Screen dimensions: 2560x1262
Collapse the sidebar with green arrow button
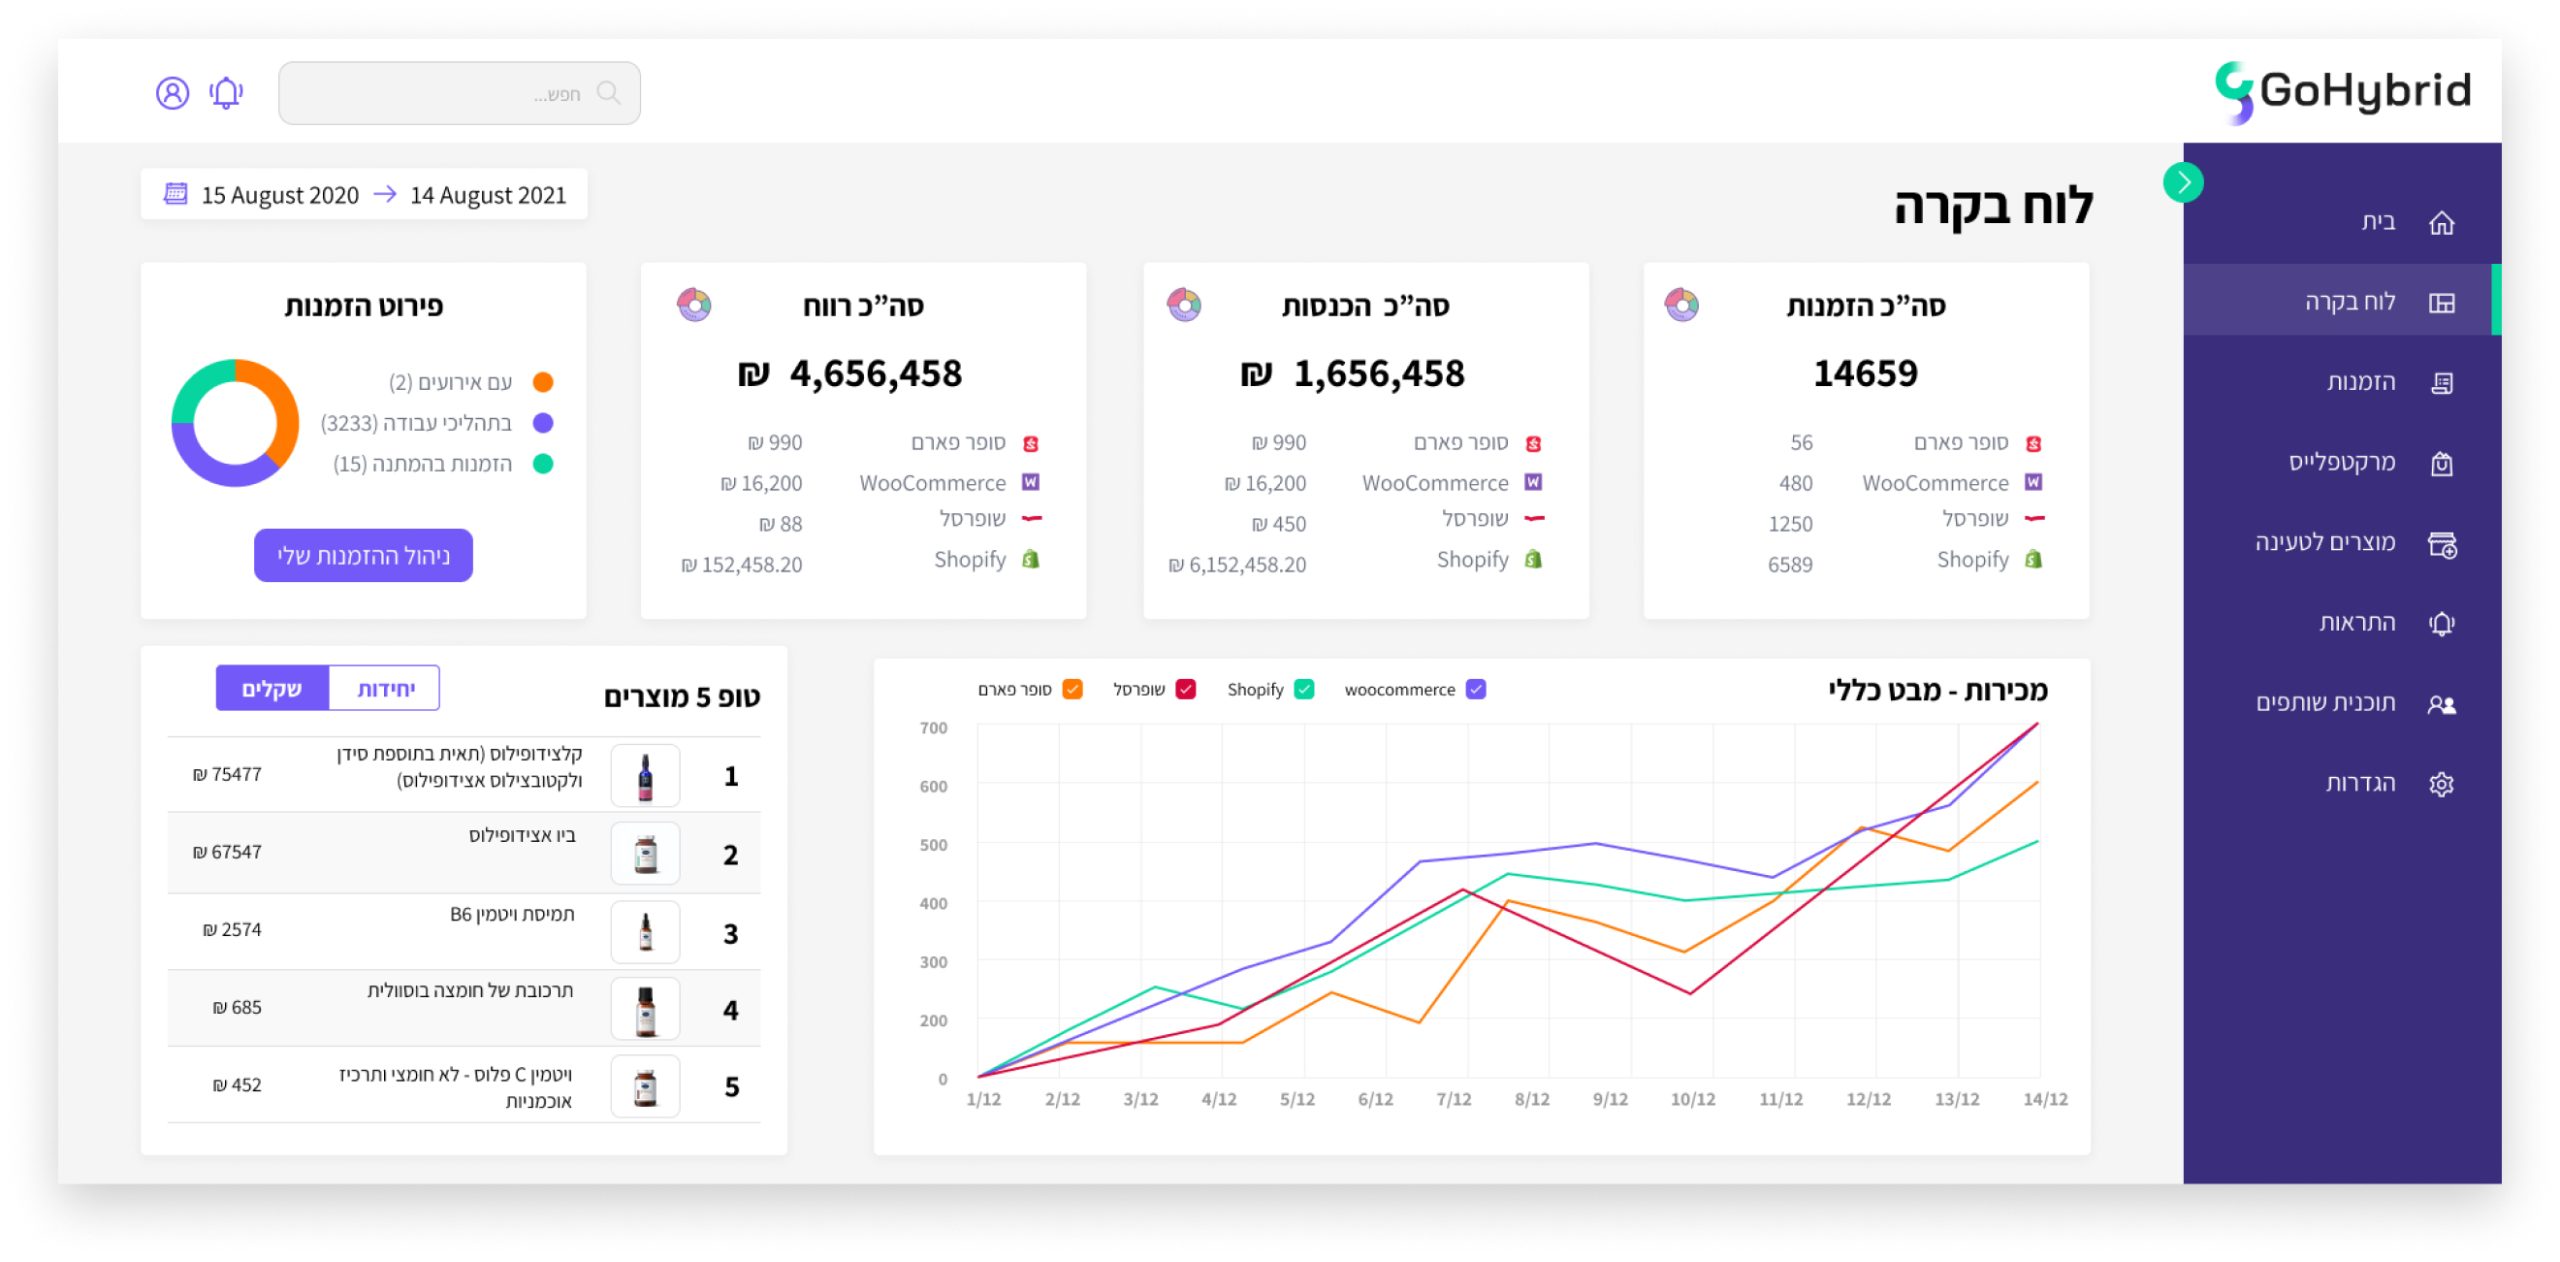click(x=2183, y=182)
